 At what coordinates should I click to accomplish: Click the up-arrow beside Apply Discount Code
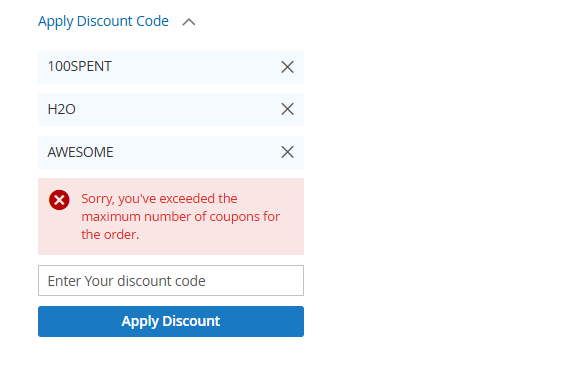[x=189, y=22]
